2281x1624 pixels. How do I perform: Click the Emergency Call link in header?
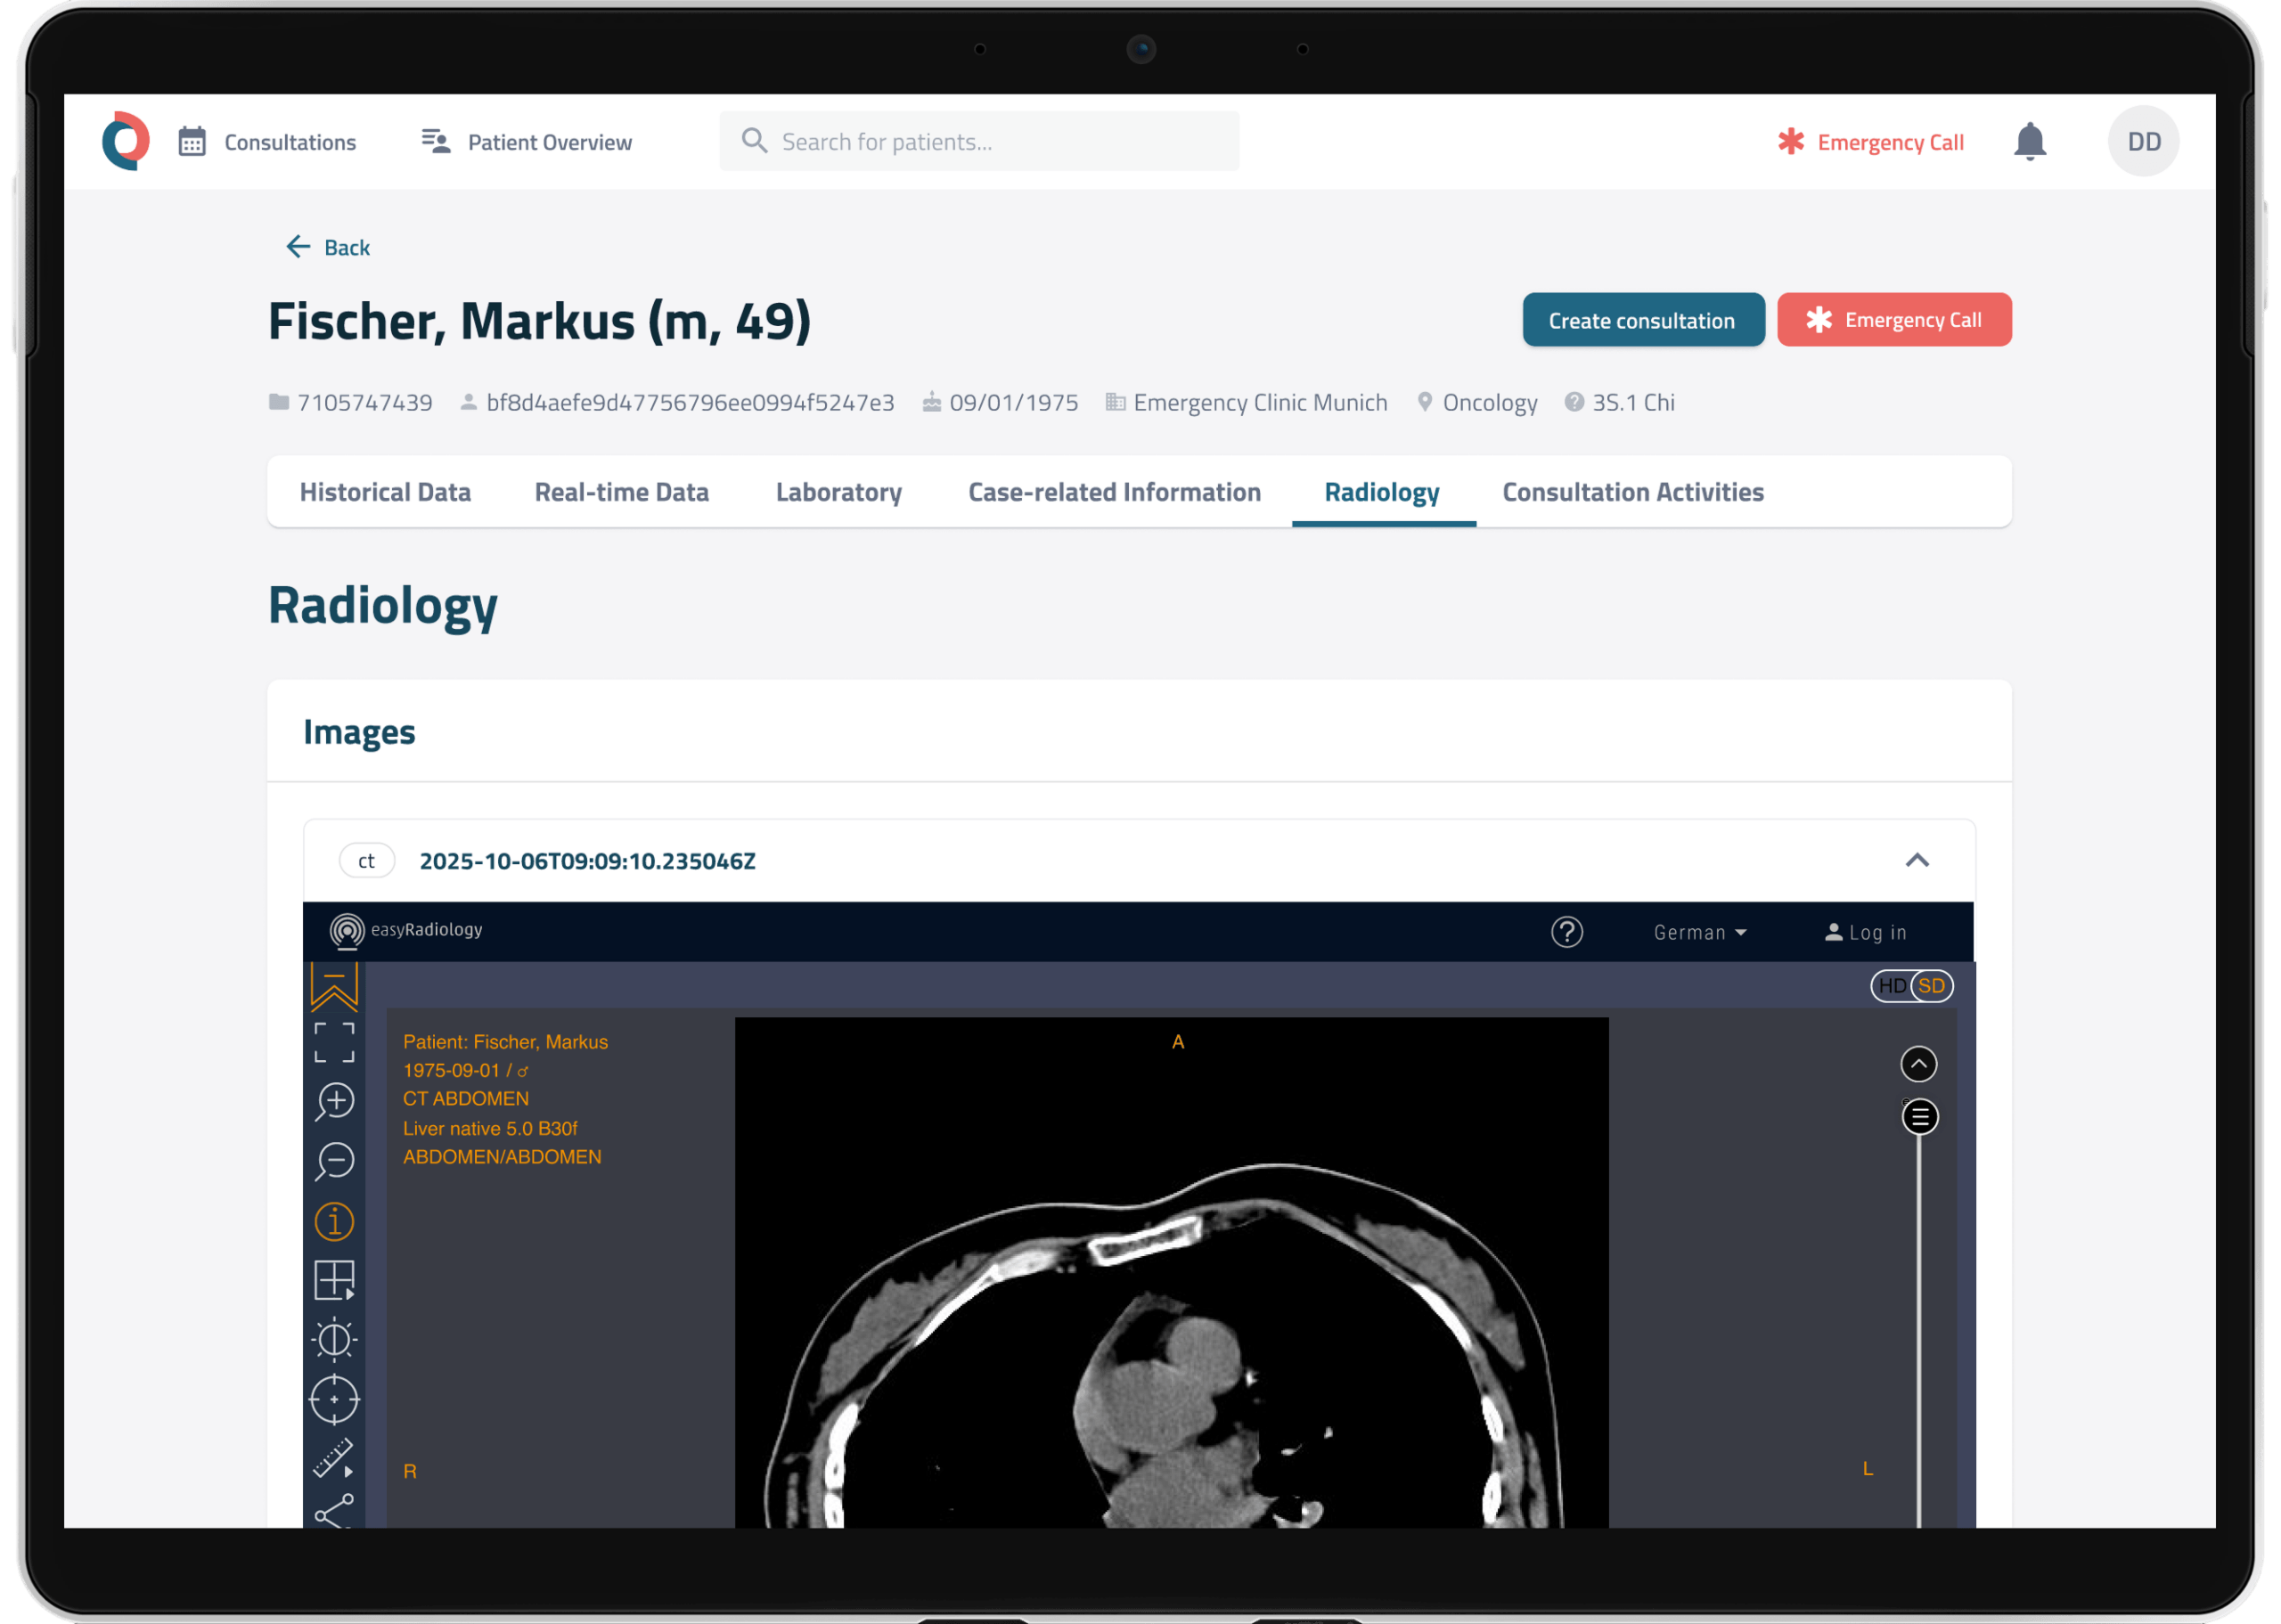[1870, 142]
